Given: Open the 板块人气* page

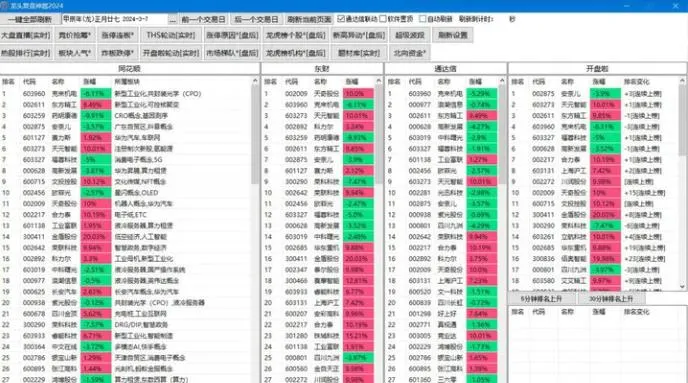Looking at the screenshot, I should point(75,53).
